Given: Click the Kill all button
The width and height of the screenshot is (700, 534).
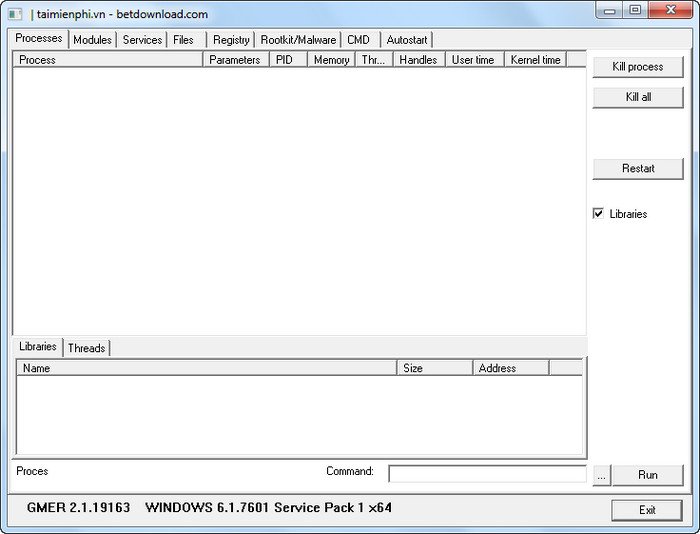Looking at the screenshot, I should 638,97.
